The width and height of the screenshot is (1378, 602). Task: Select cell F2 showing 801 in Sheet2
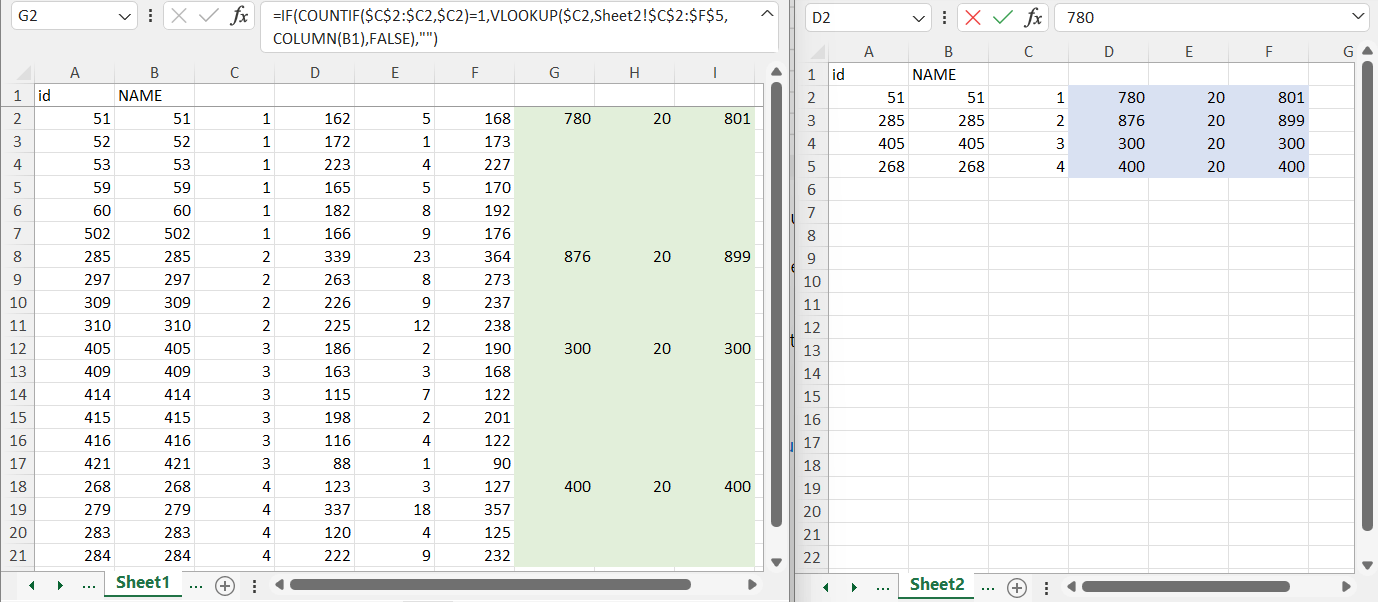point(1268,97)
